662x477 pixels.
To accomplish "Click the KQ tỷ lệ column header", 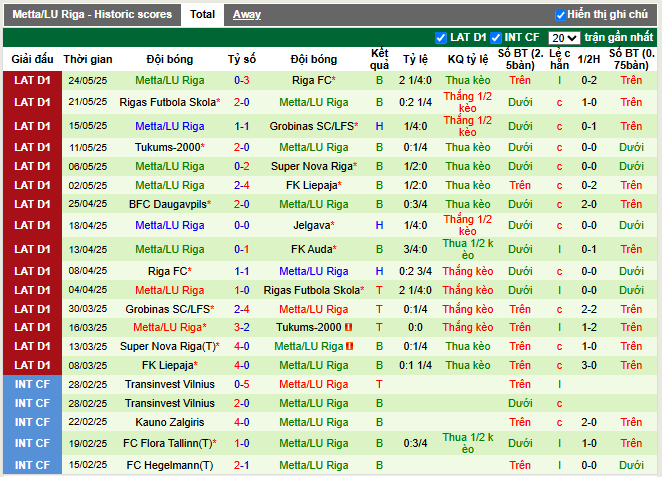I will [468, 59].
